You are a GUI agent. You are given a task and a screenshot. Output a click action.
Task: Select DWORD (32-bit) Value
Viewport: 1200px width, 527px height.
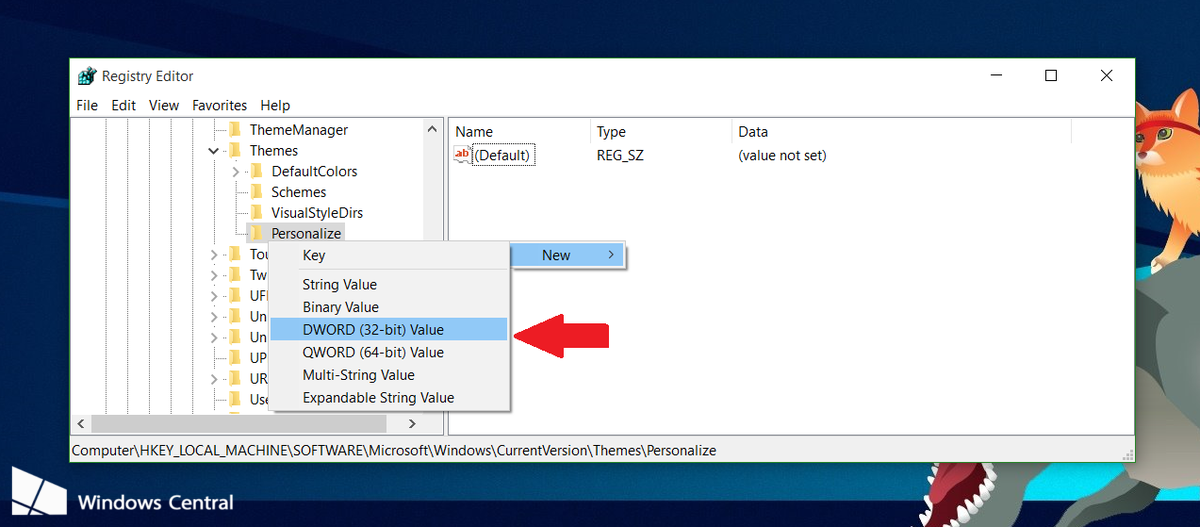click(x=391, y=329)
